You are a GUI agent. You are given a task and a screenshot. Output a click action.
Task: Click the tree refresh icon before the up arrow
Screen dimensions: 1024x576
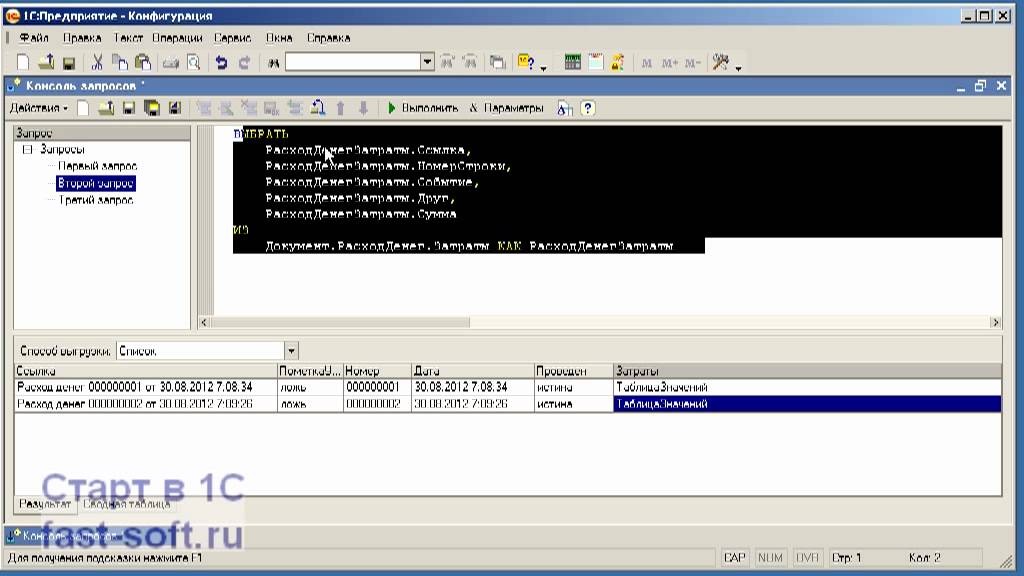317,108
